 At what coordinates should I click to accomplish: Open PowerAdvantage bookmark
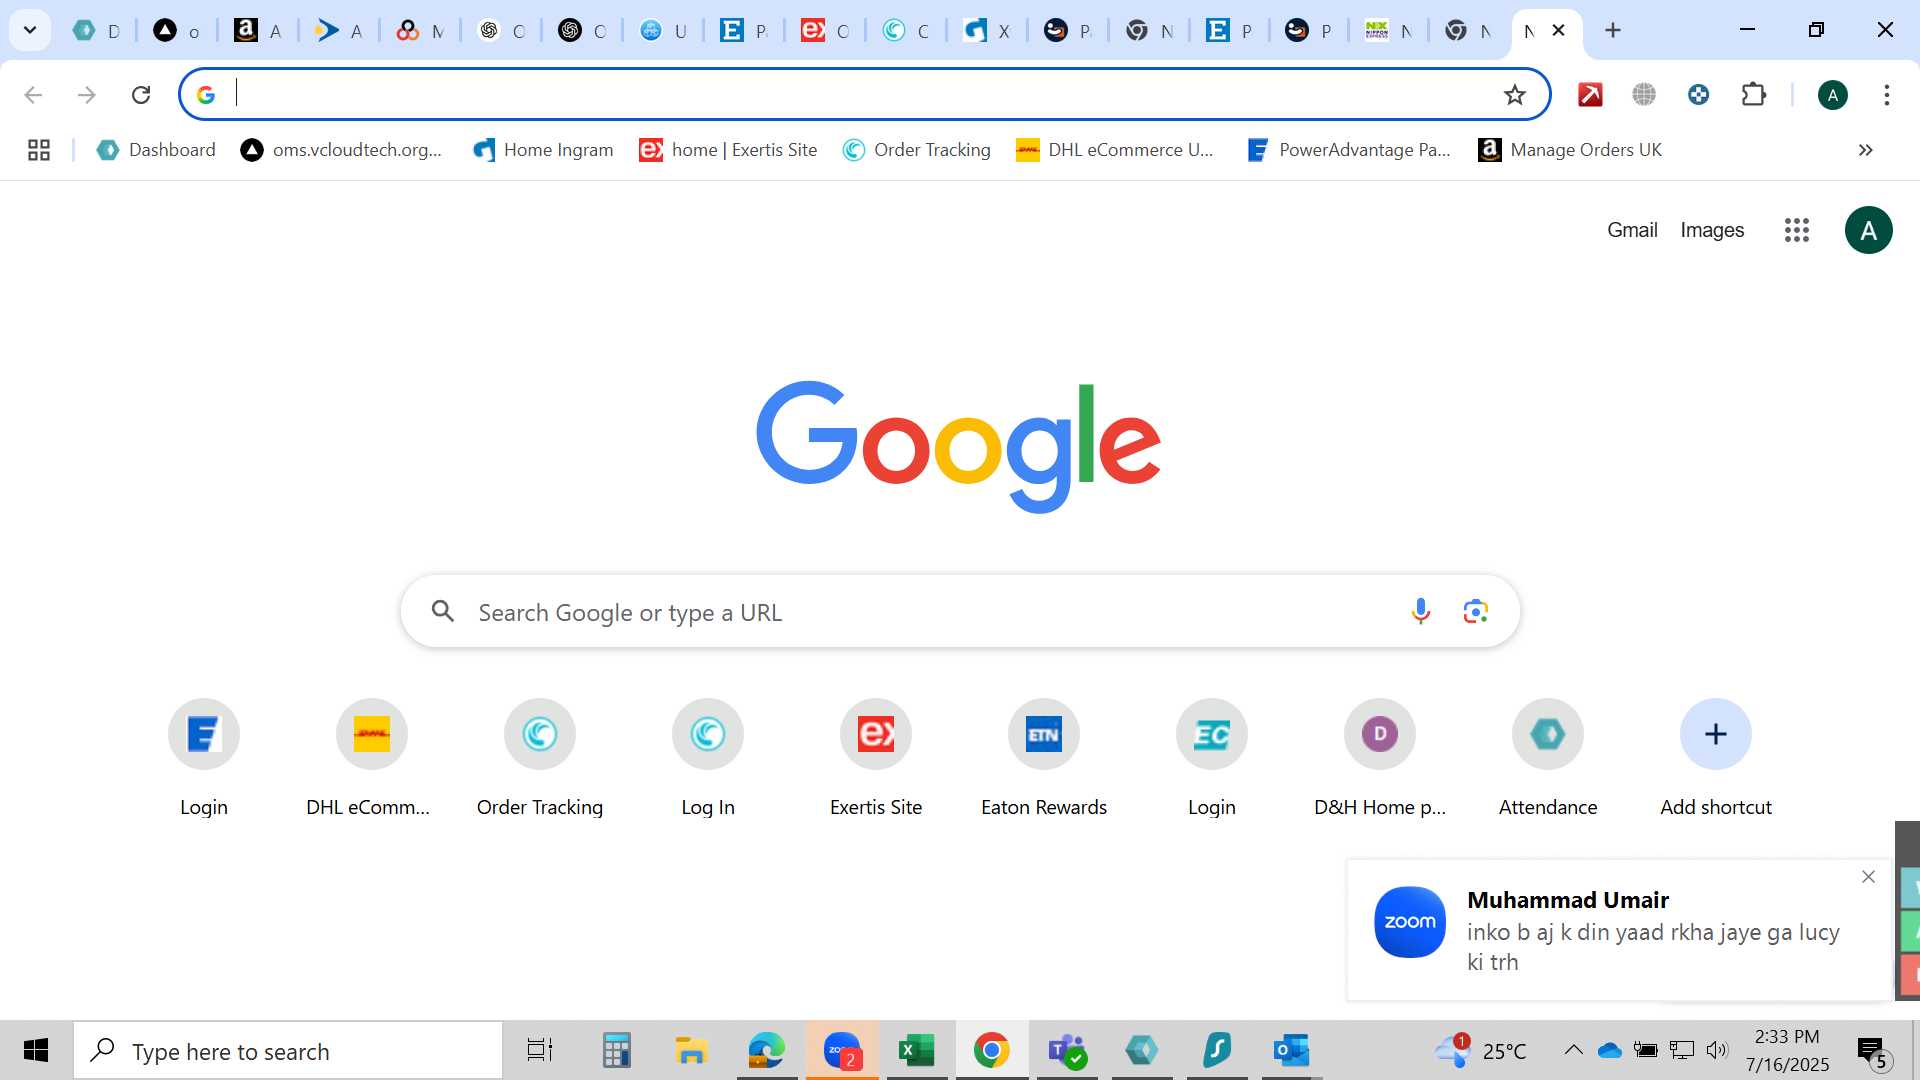tap(1349, 150)
